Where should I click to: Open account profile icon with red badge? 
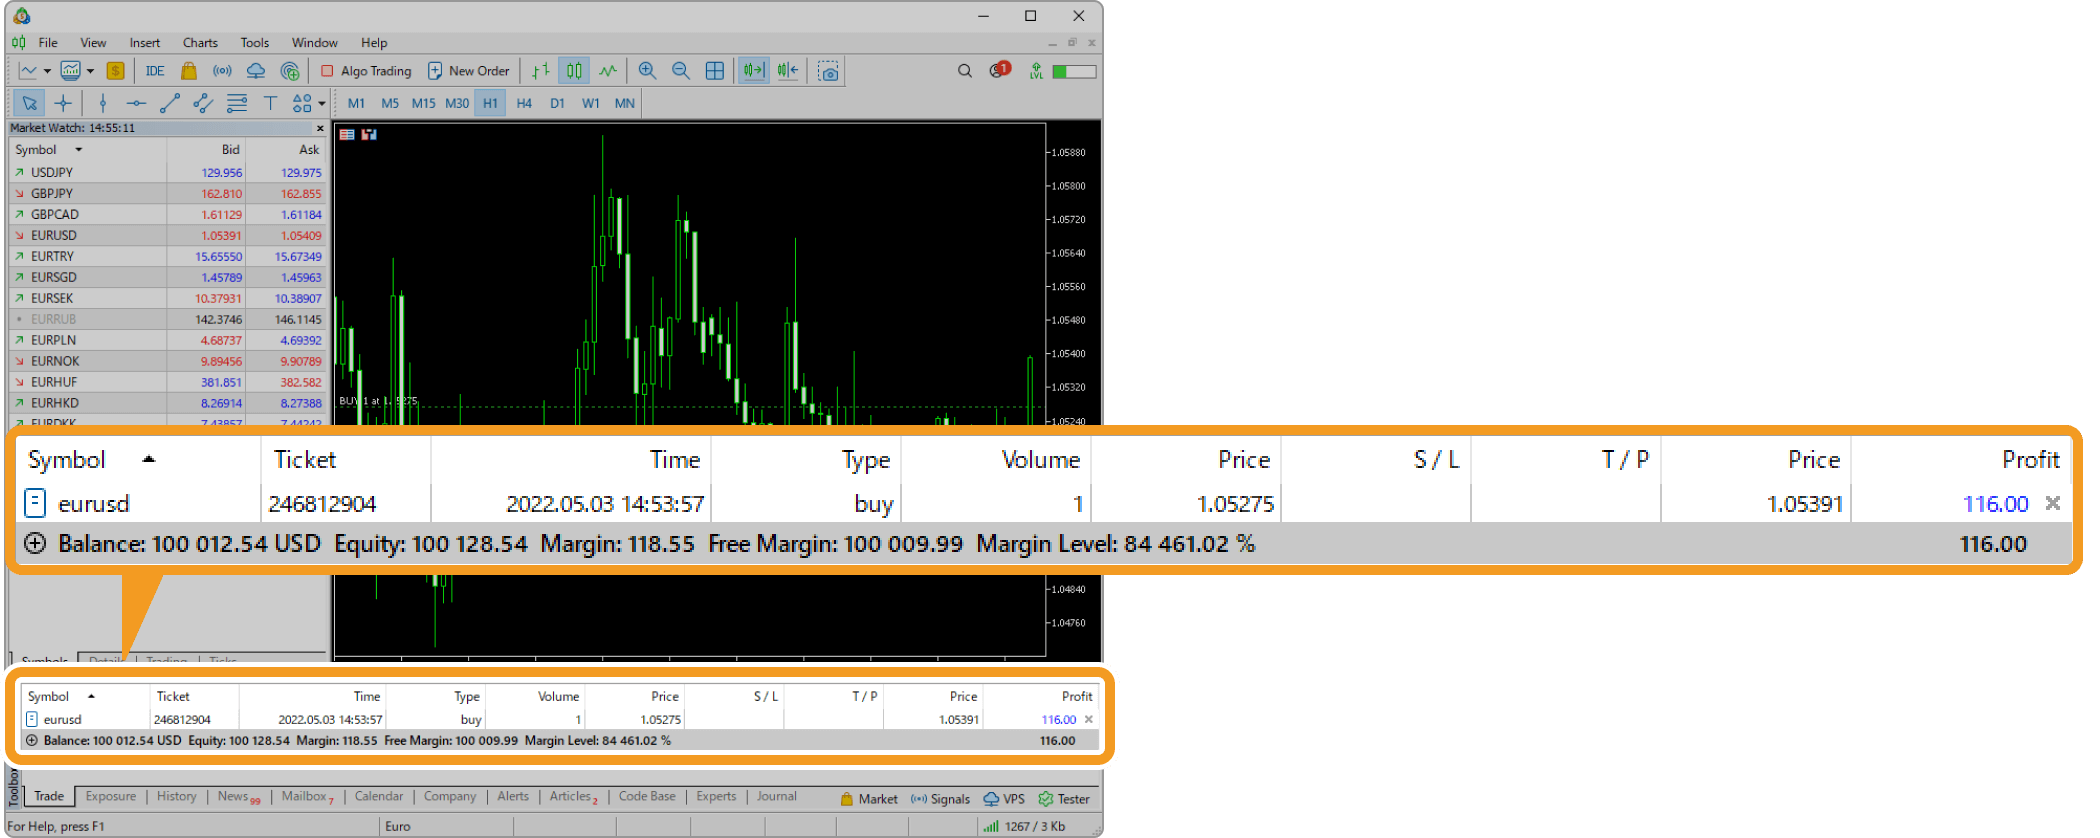[999, 70]
